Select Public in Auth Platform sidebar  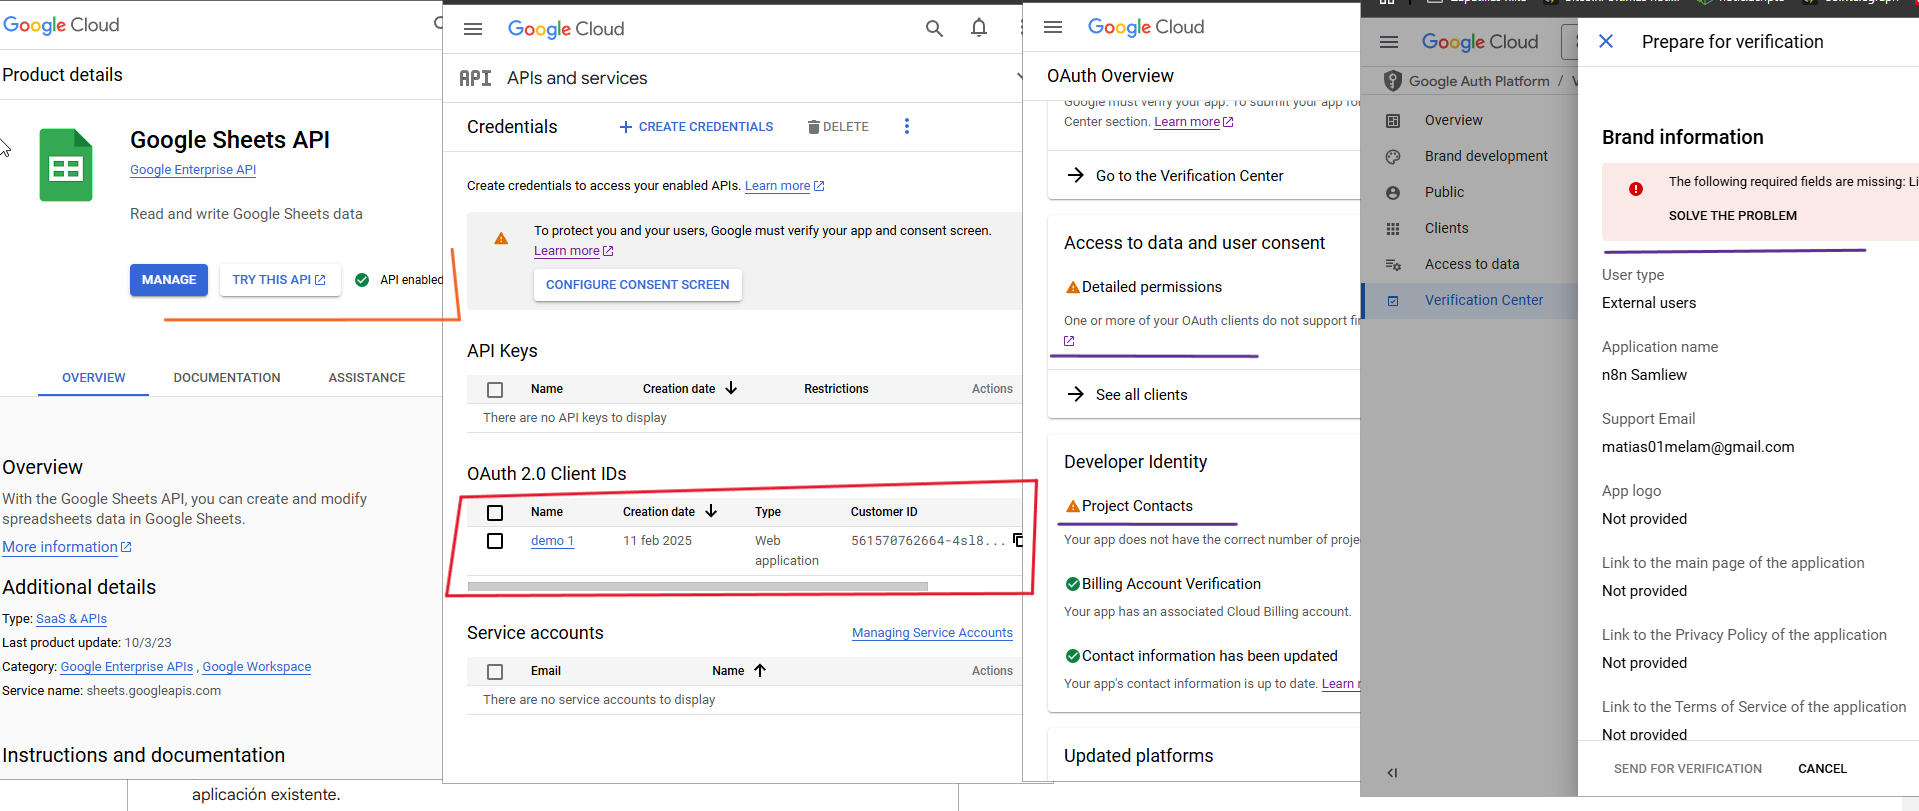click(x=1444, y=192)
